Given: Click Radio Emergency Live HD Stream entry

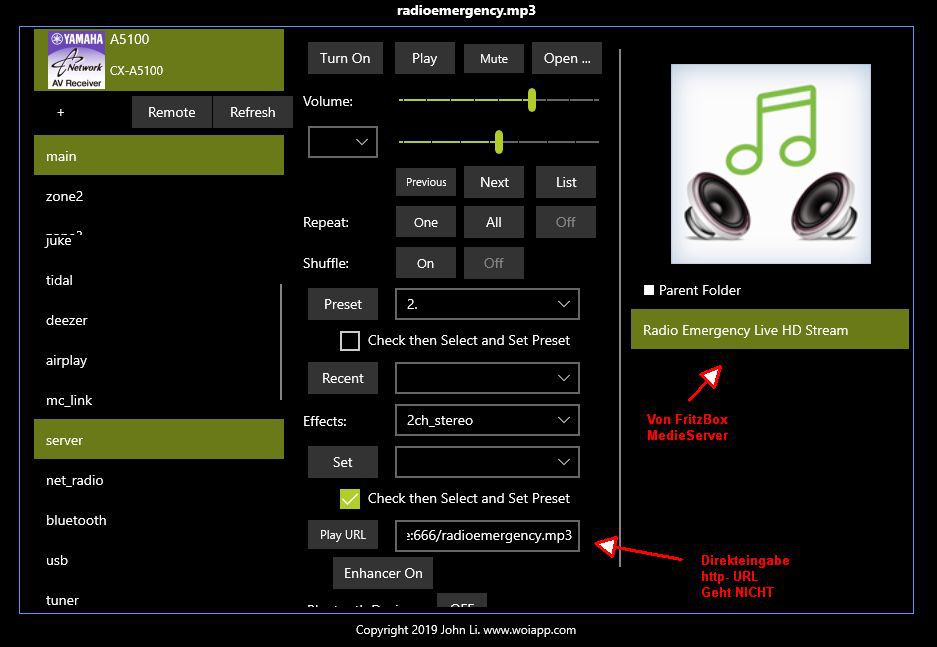Looking at the screenshot, I should coord(770,329).
